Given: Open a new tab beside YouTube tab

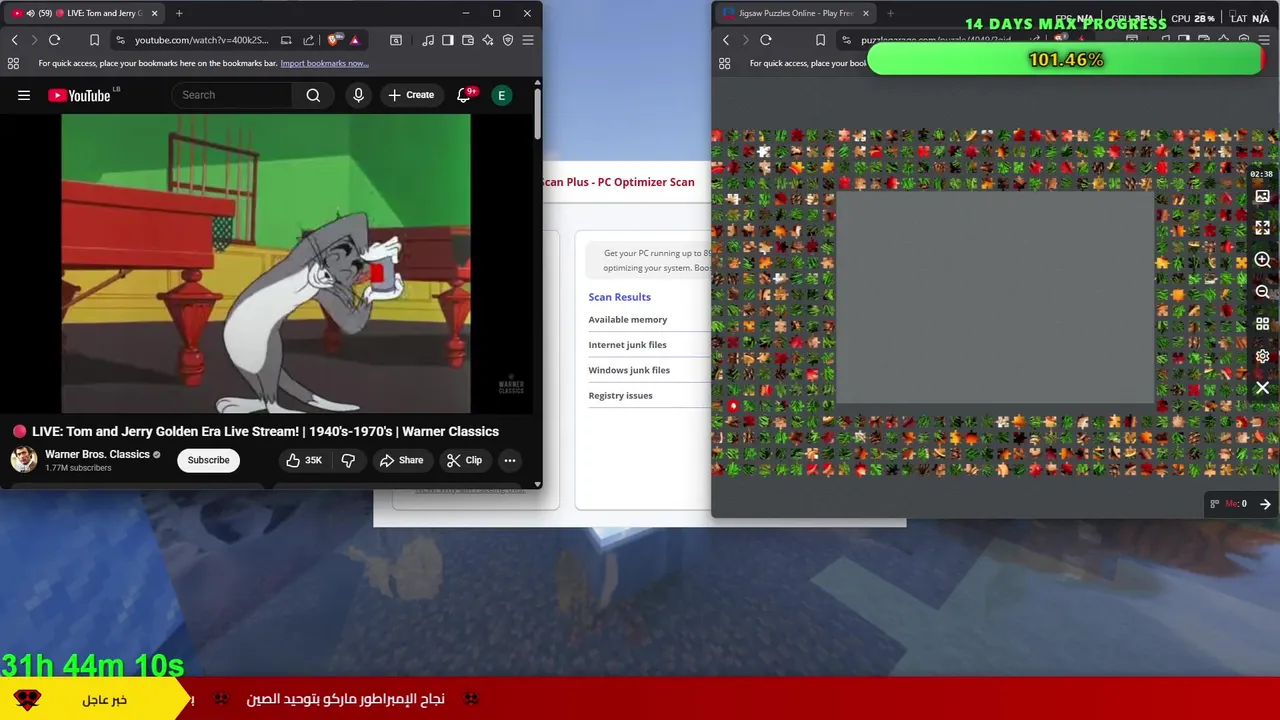Looking at the screenshot, I should [x=179, y=13].
